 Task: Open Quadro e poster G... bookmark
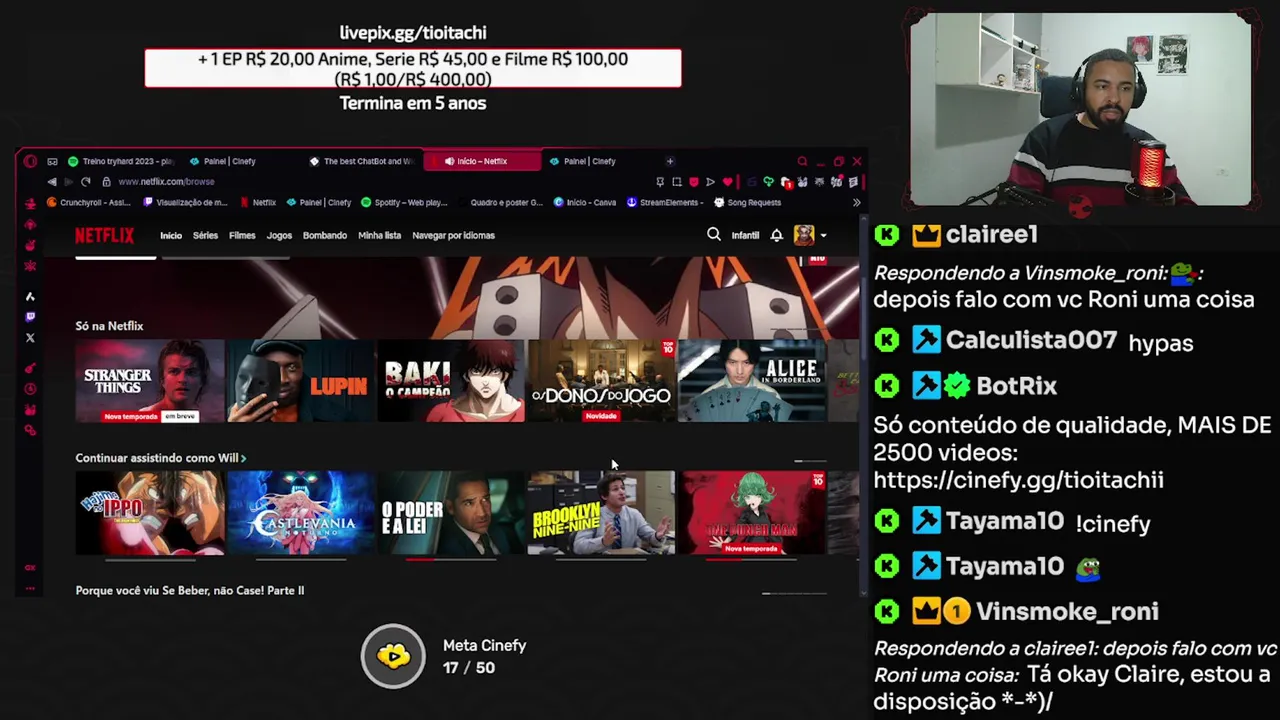(x=500, y=202)
